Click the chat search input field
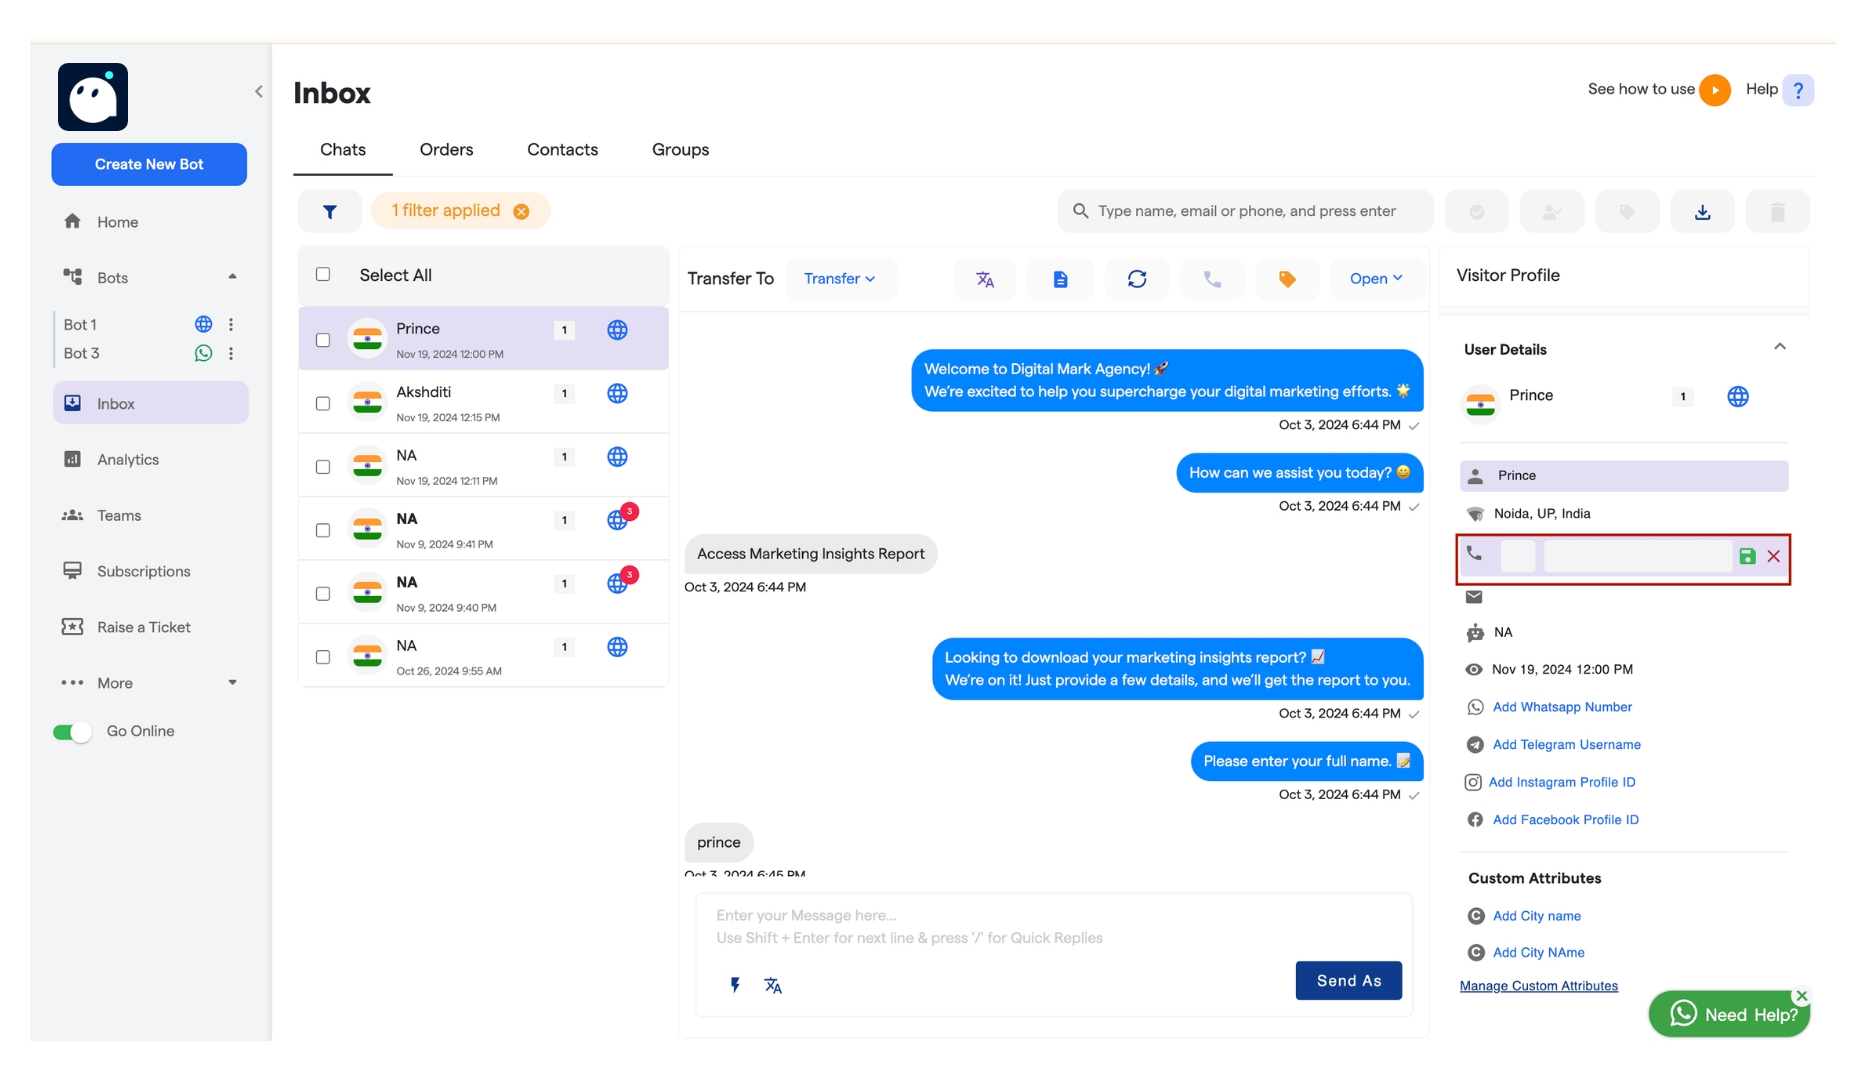Image resolution: width=1866 pixels, height=1080 pixels. (x=1245, y=211)
